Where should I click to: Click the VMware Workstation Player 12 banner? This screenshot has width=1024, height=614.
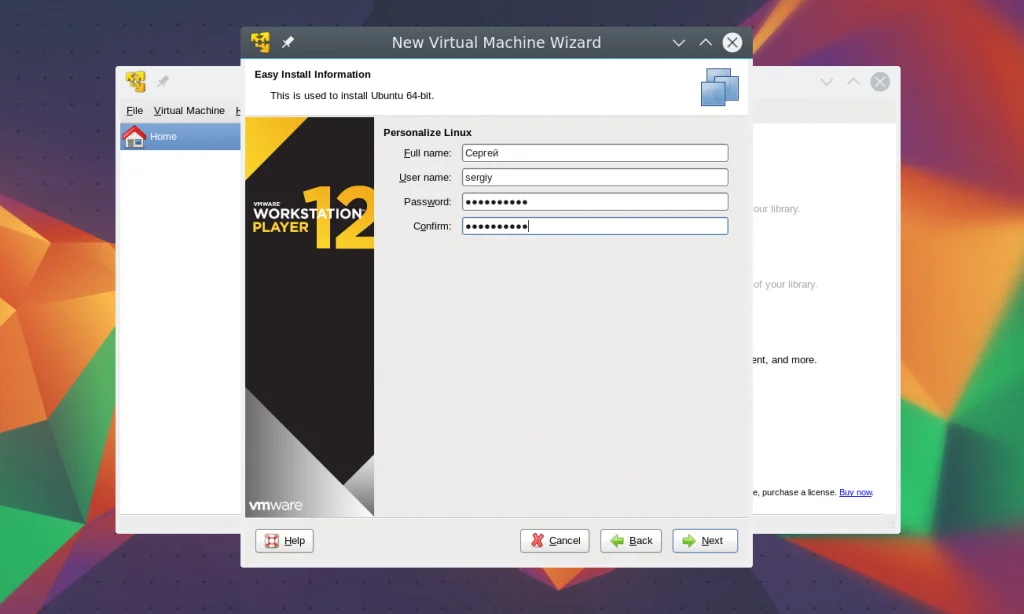click(x=309, y=316)
